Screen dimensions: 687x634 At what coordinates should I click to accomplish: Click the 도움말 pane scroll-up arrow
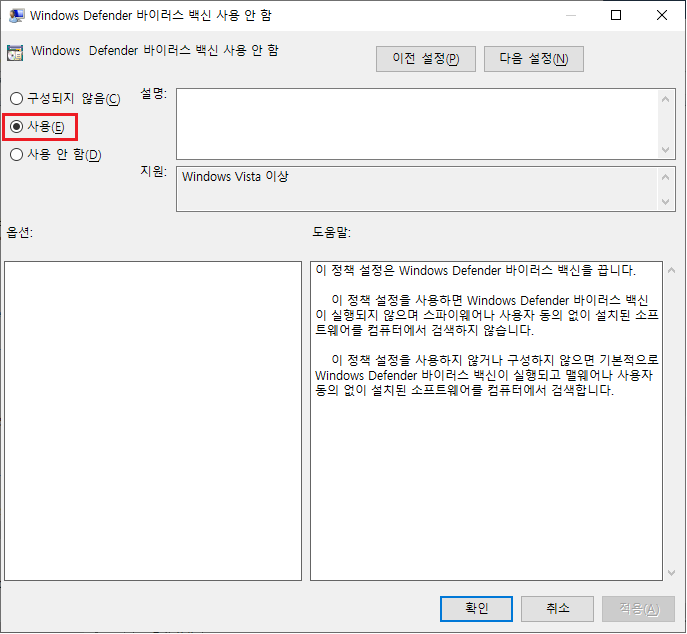pyautogui.click(x=671, y=271)
